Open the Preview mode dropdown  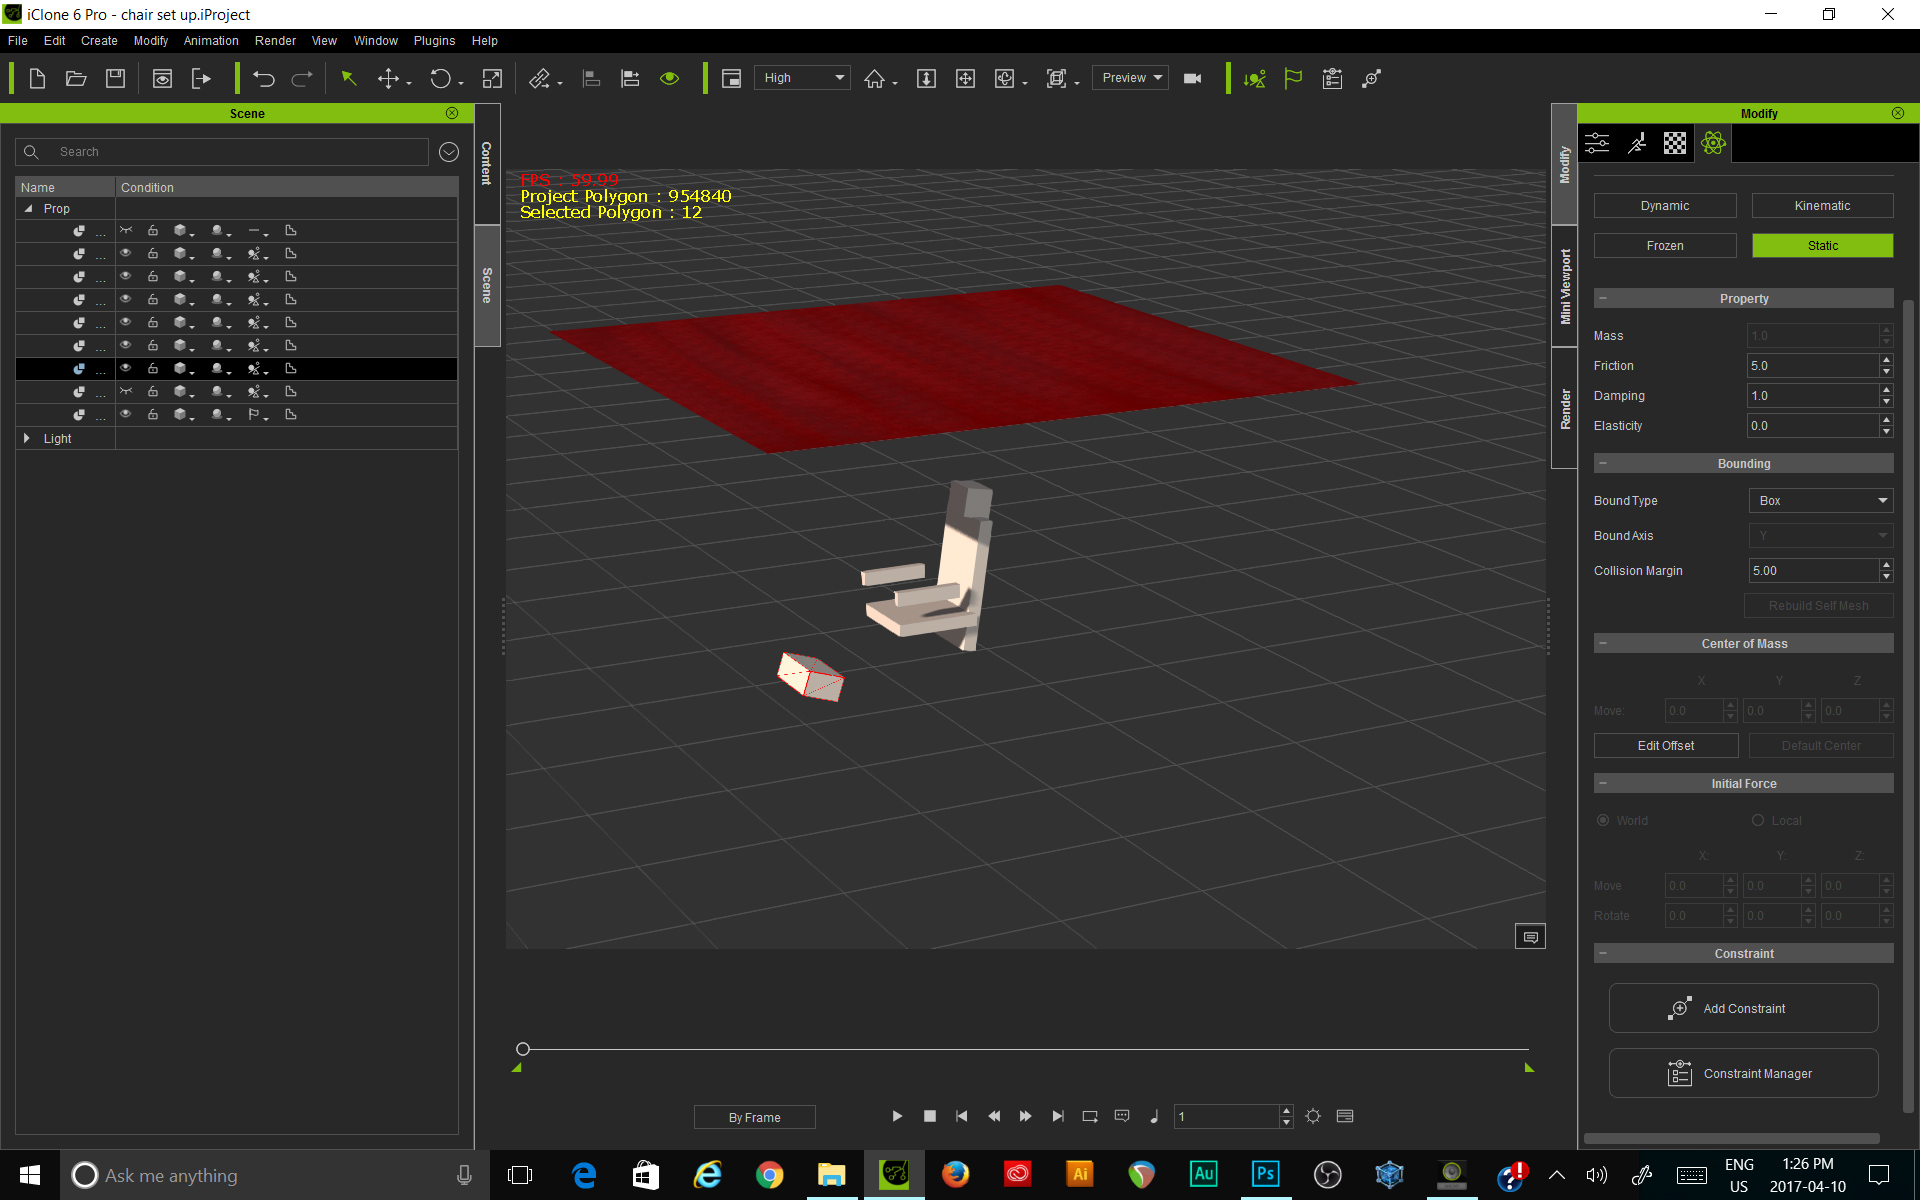[x=1130, y=78]
